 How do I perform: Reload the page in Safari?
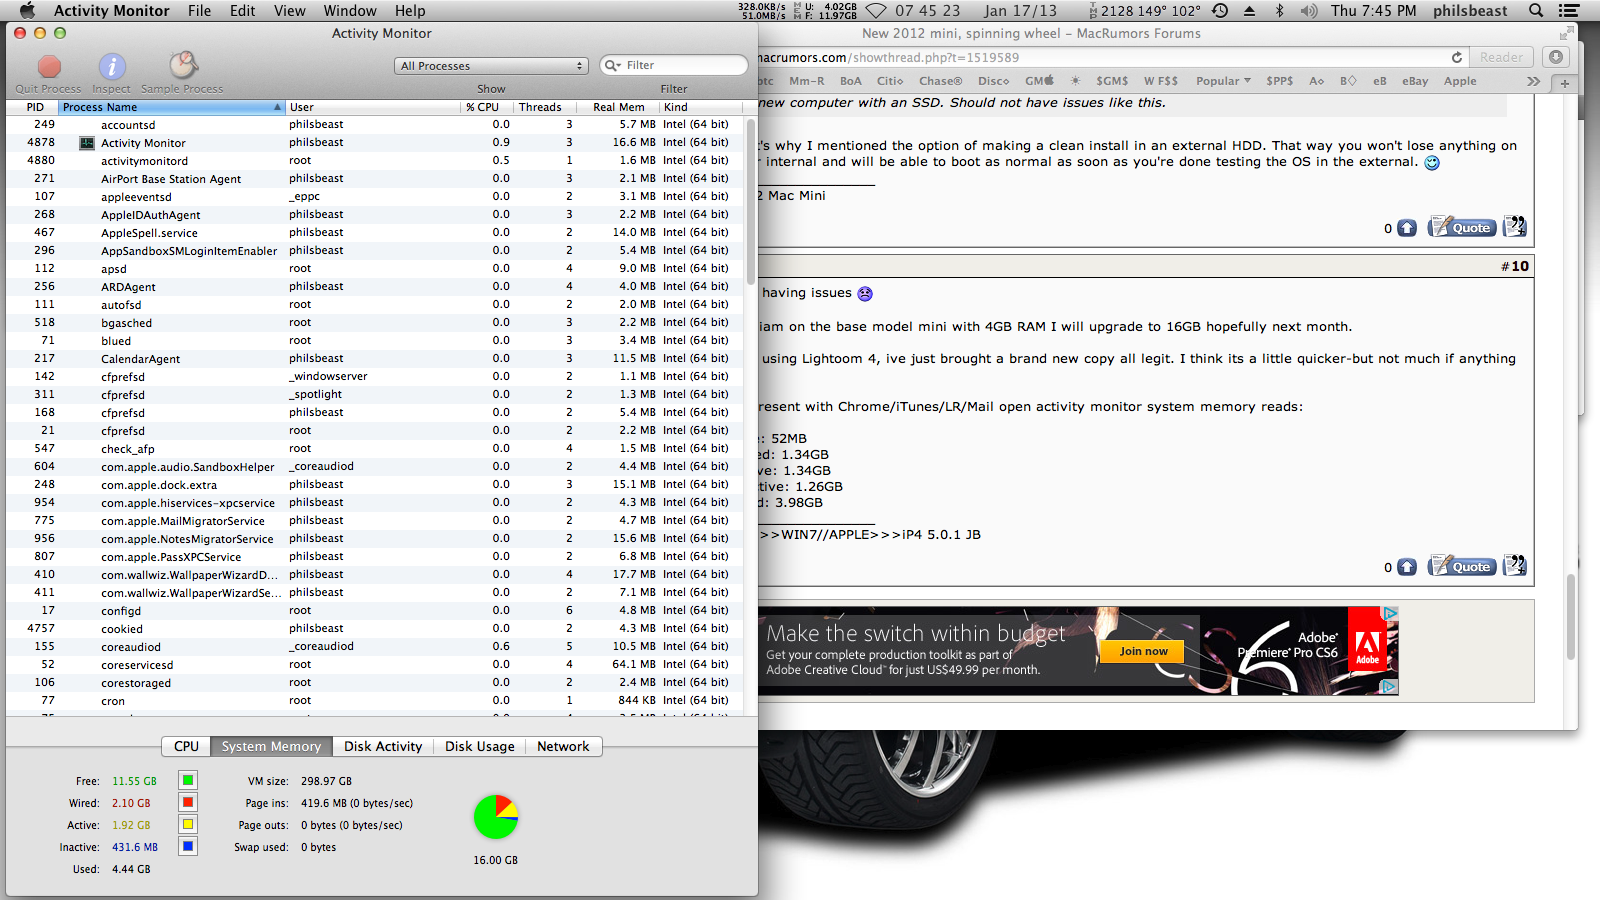click(1457, 58)
